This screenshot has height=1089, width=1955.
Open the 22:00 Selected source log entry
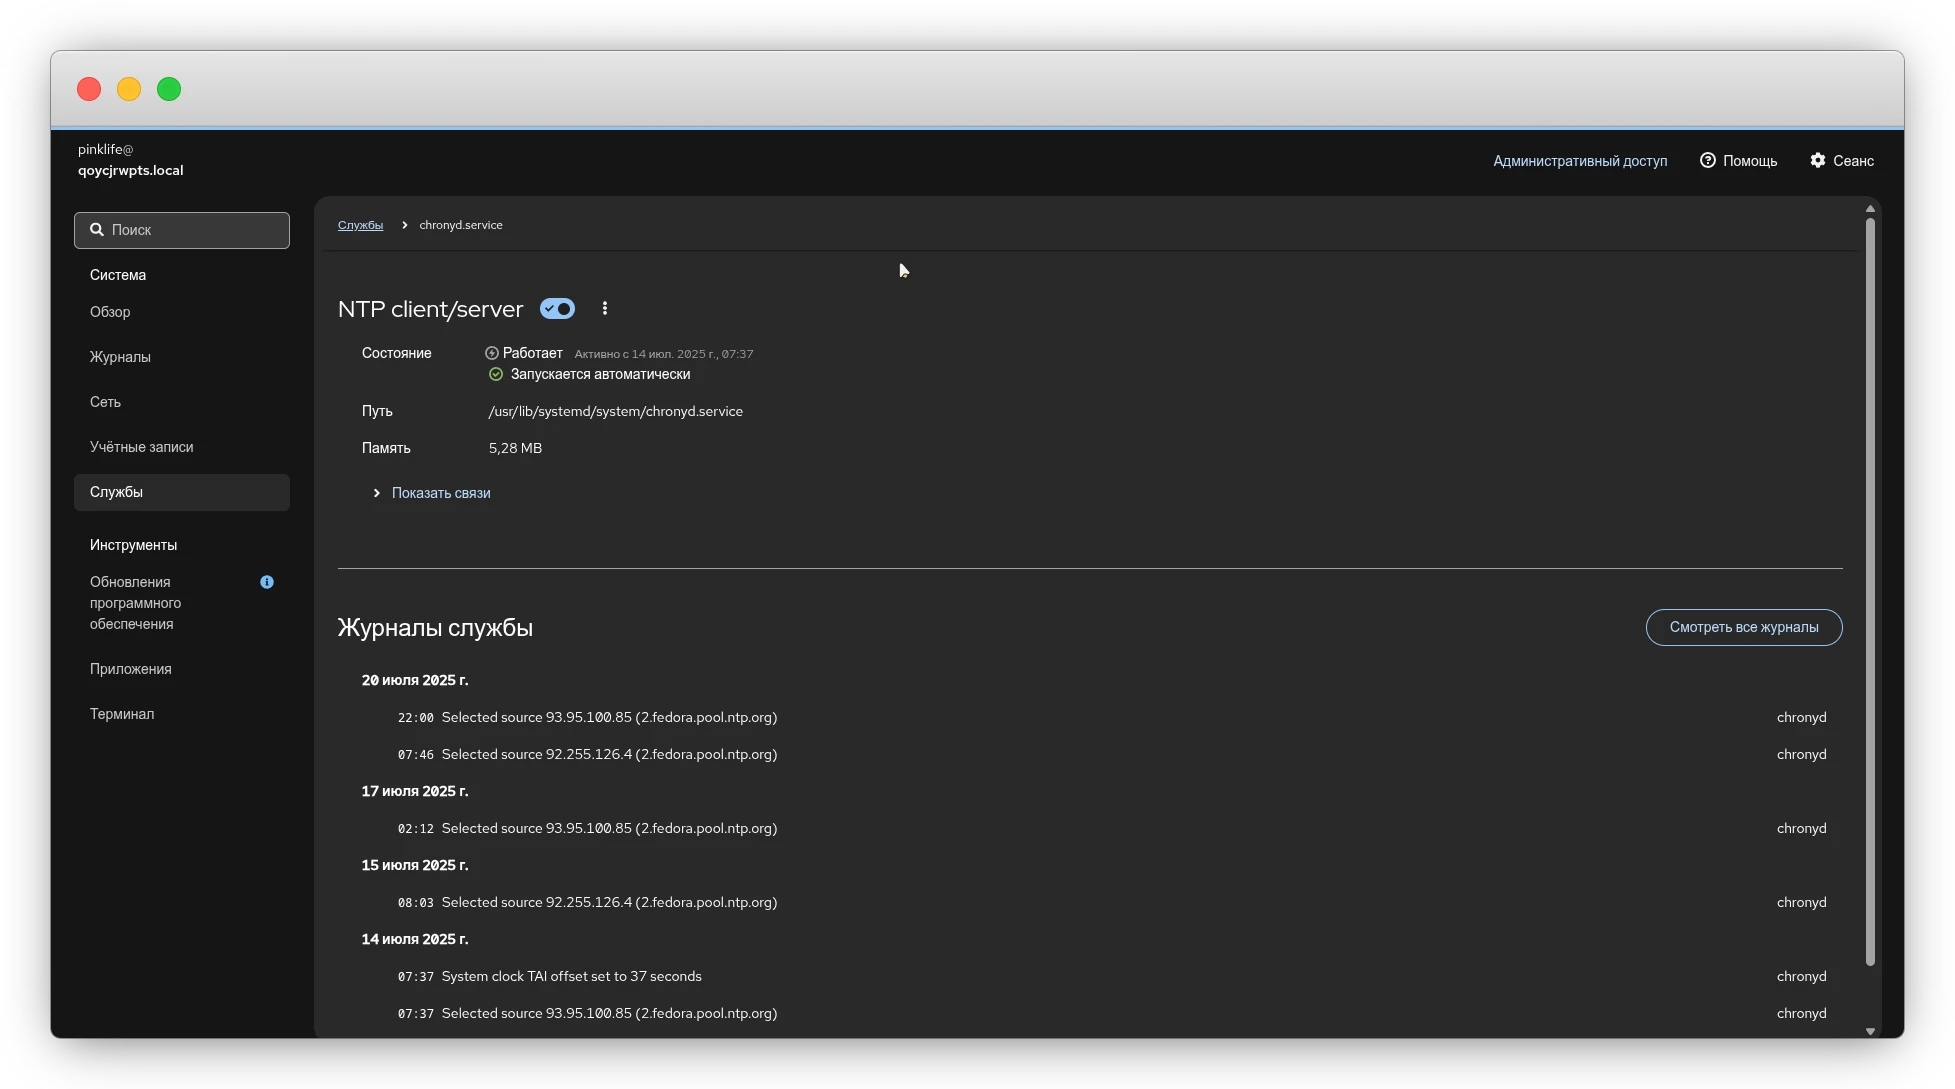pyautogui.click(x=587, y=717)
